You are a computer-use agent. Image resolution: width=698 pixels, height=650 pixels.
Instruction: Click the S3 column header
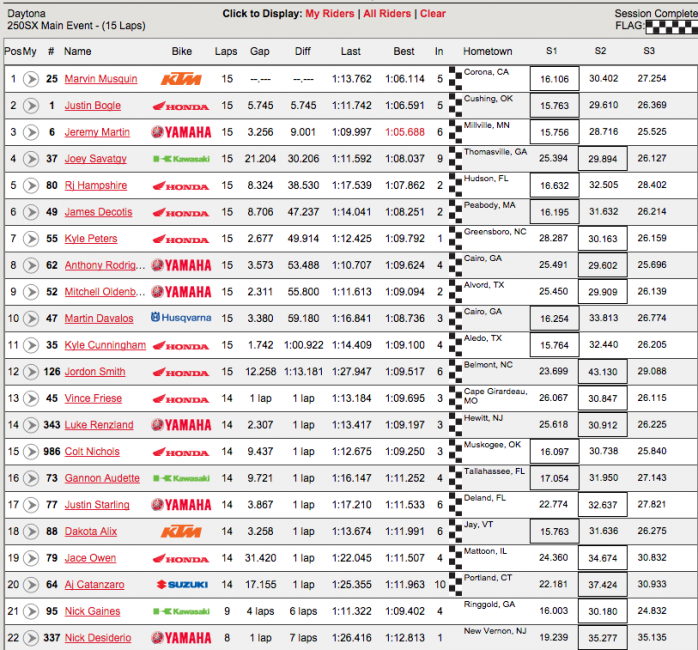click(x=649, y=51)
